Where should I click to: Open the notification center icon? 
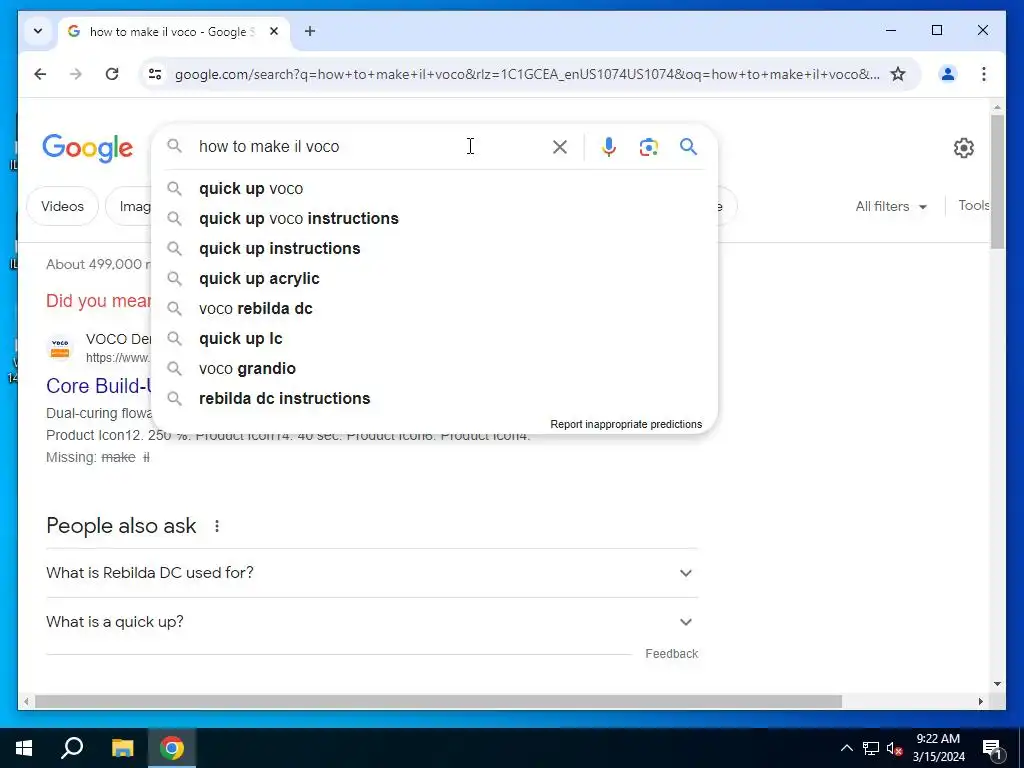[x=991, y=748]
